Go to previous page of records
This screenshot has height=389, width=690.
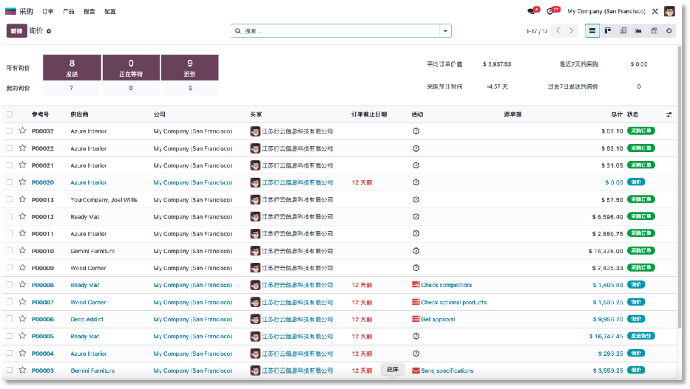click(558, 31)
